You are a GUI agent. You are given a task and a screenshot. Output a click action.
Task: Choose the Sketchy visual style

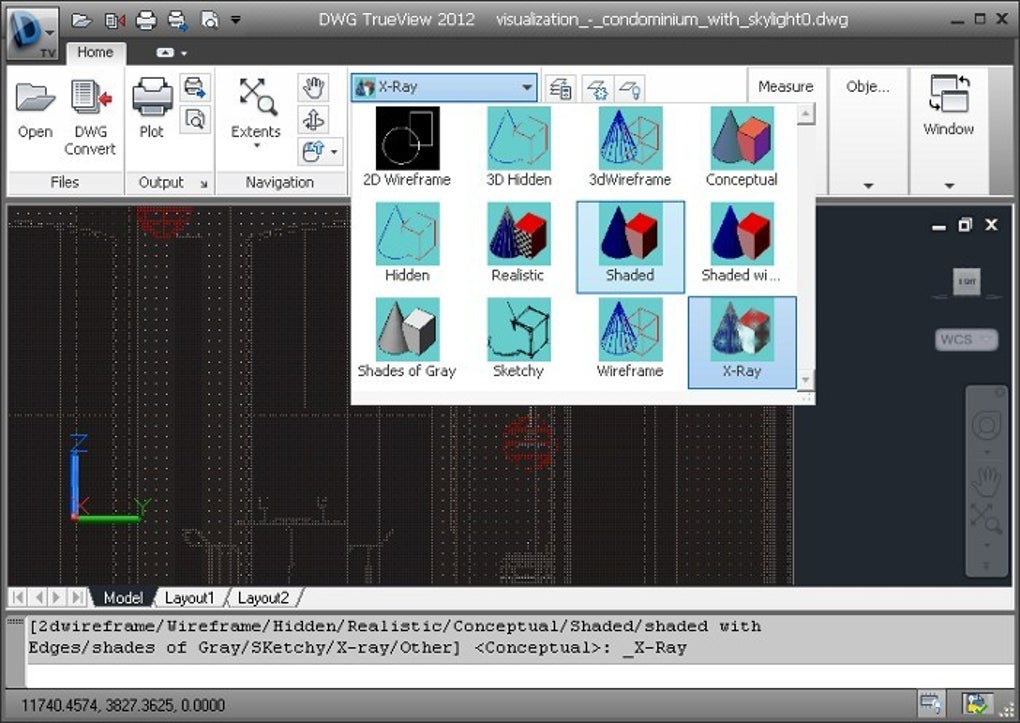click(518, 339)
